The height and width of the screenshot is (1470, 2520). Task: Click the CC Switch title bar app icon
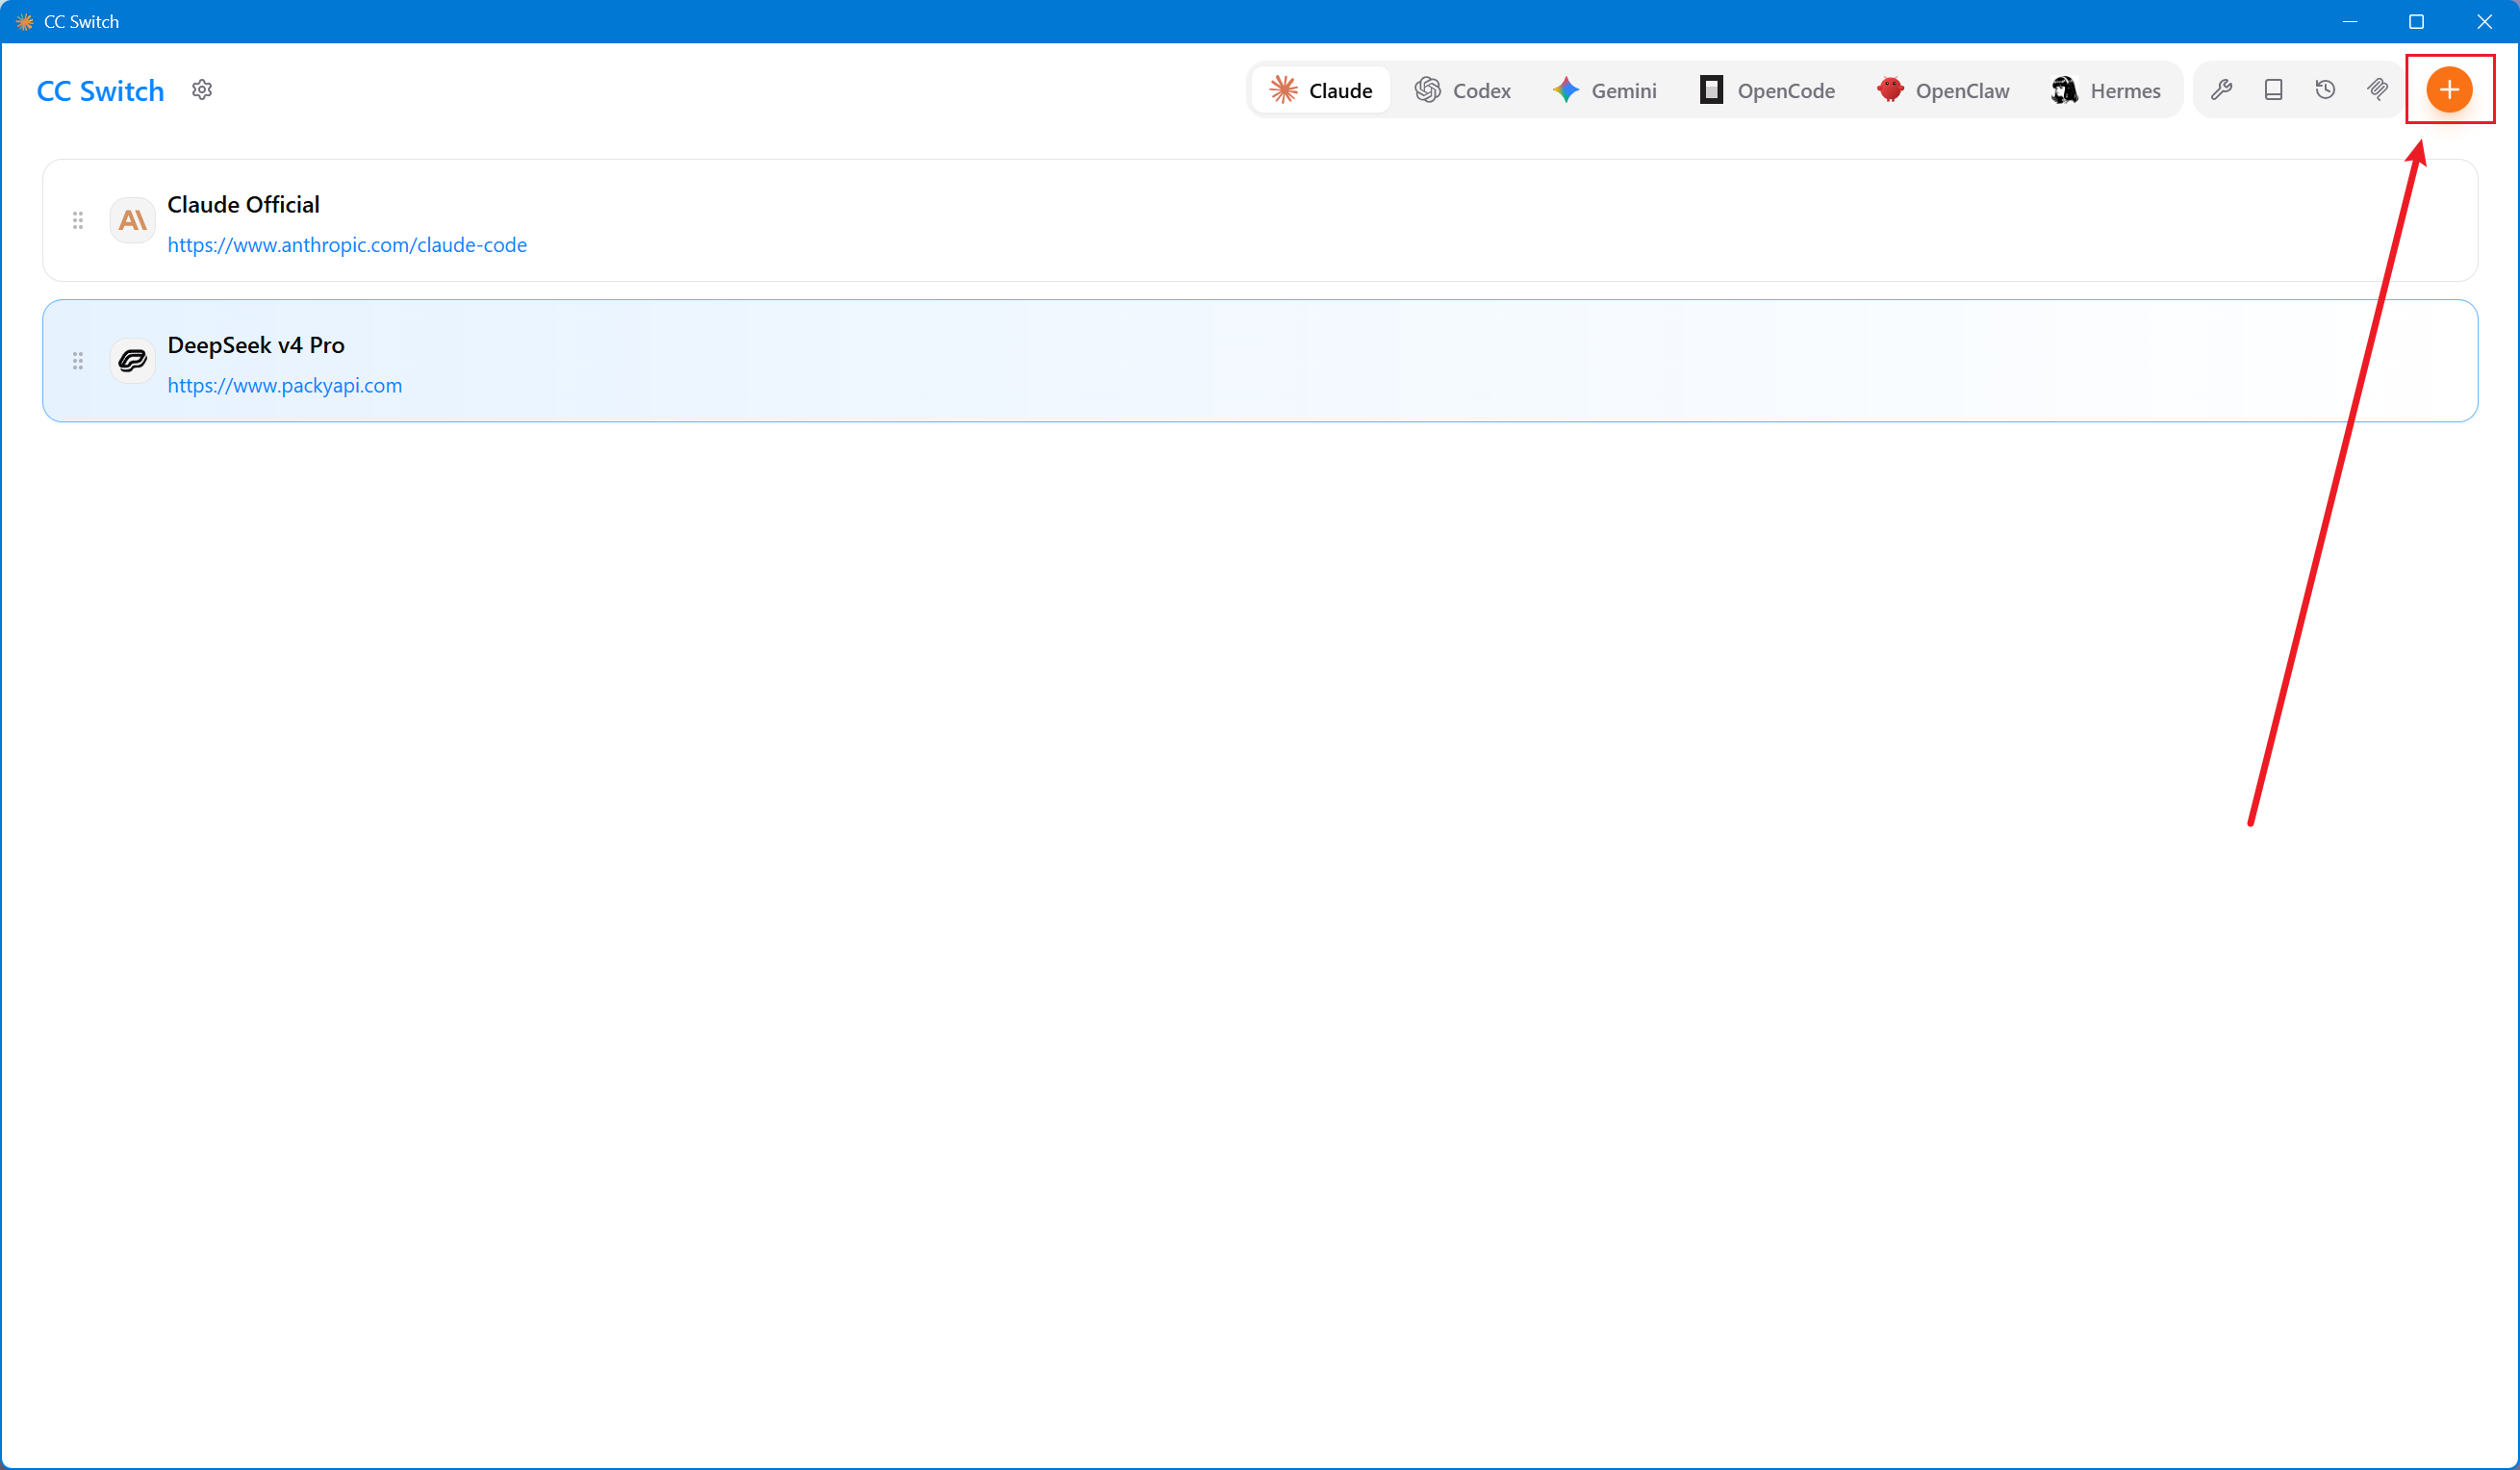(25, 21)
